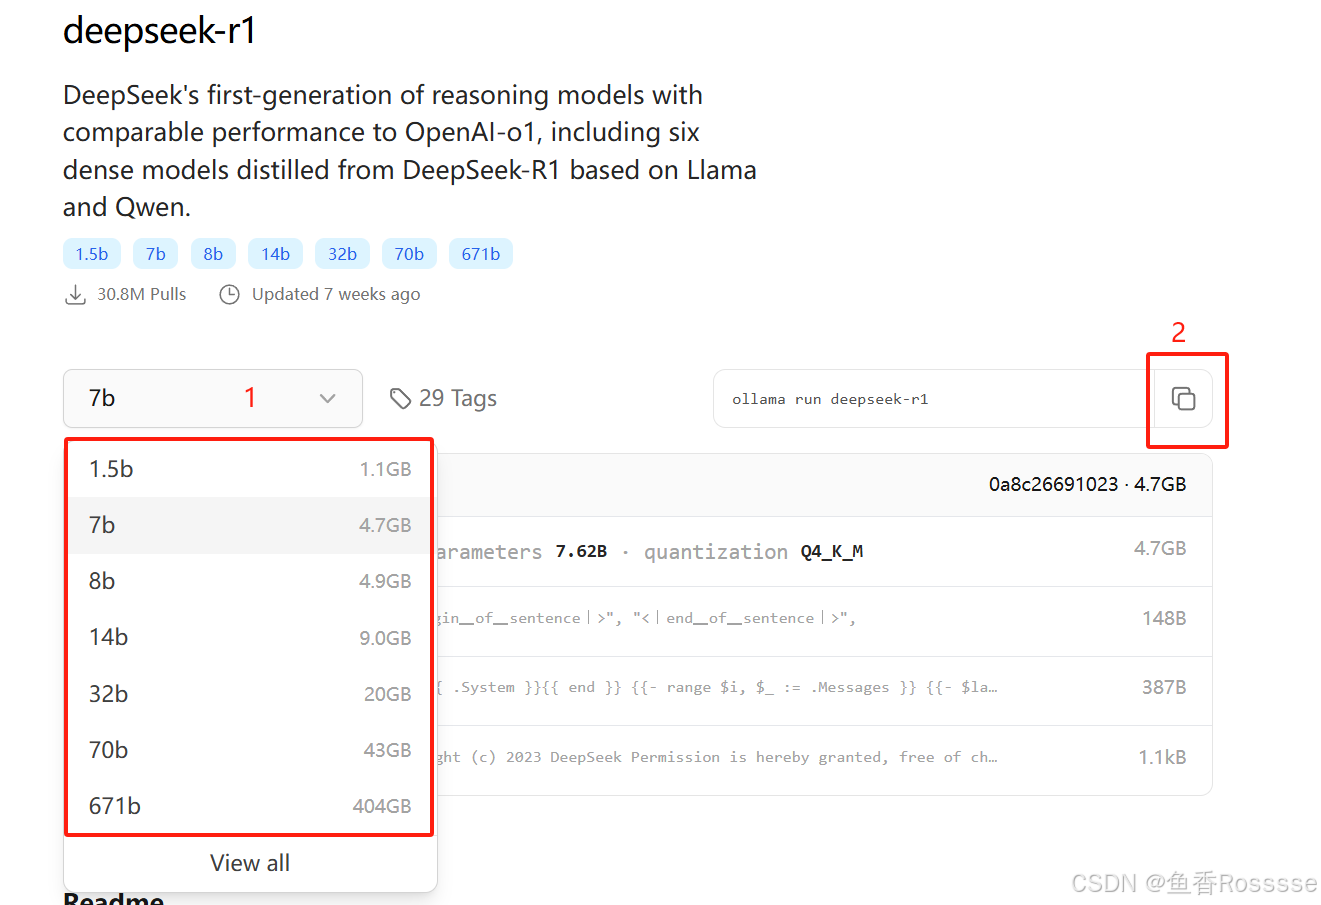Click the clock icon beside Updated 7 weeks ago
Image resolution: width=1321 pixels, height=905 pixels.
click(x=229, y=294)
